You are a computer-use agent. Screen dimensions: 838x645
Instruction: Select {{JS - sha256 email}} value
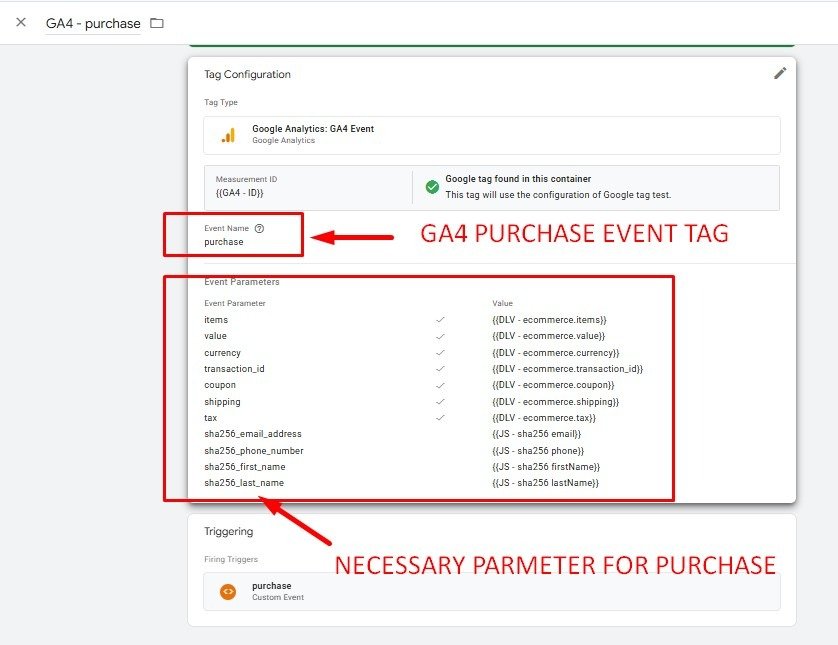click(537, 434)
